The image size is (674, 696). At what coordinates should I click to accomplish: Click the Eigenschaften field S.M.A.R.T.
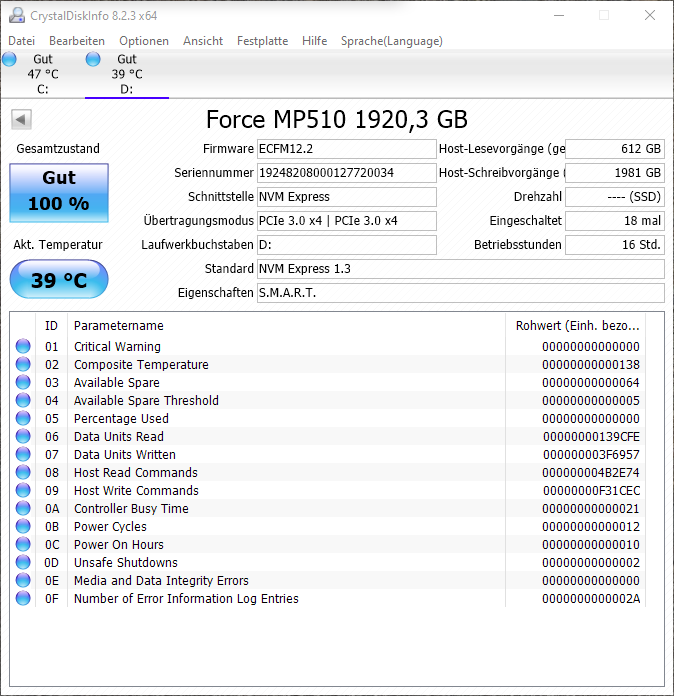click(x=461, y=293)
